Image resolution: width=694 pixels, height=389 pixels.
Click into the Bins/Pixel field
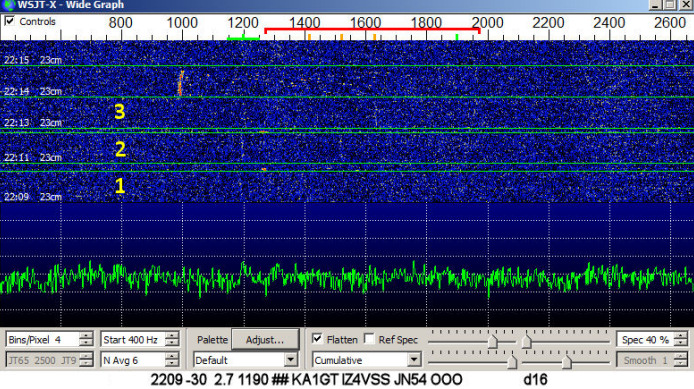coord(43,339)
